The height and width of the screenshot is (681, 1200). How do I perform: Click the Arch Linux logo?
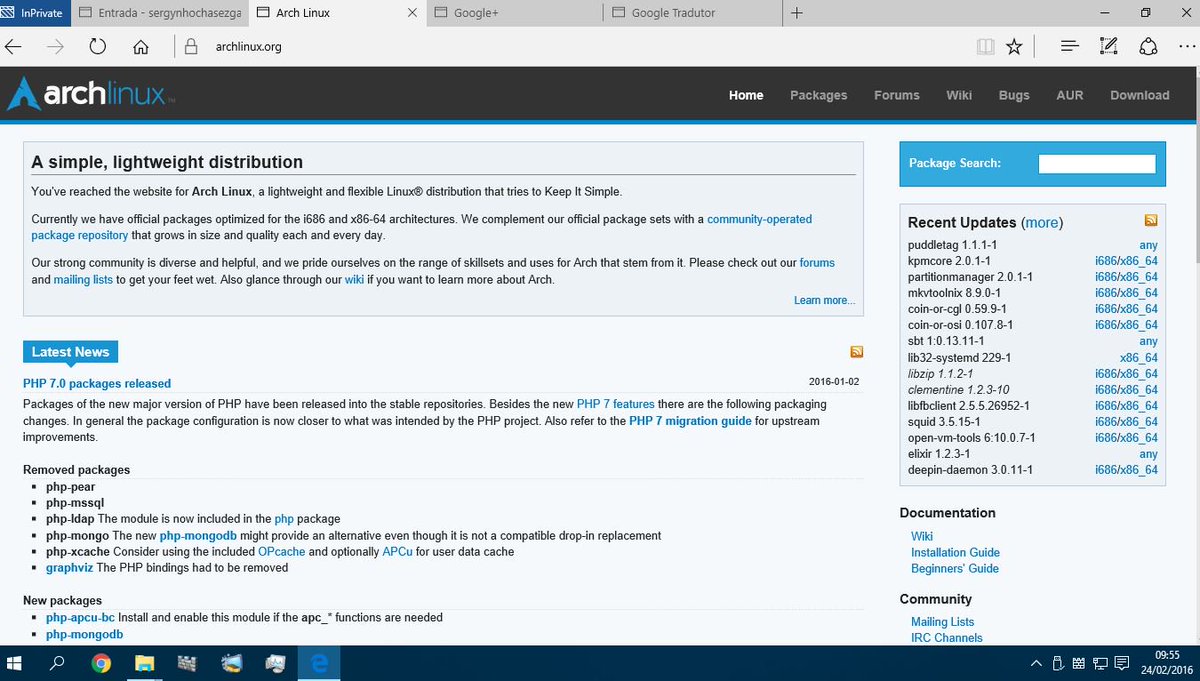pos(91,94)
